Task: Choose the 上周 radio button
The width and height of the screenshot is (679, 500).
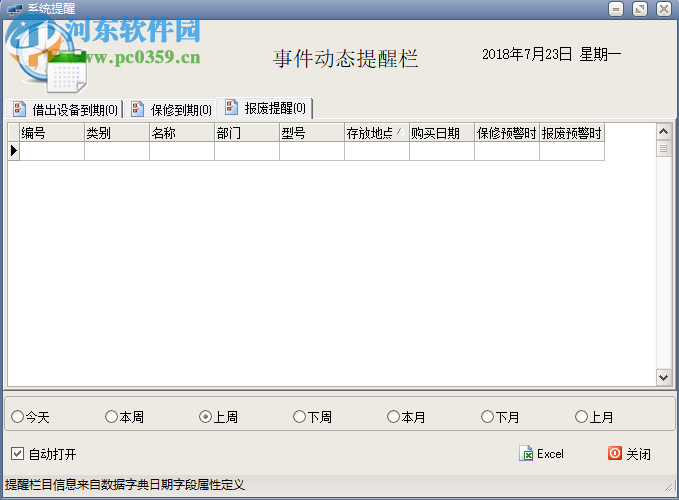Action: [218, 417]
